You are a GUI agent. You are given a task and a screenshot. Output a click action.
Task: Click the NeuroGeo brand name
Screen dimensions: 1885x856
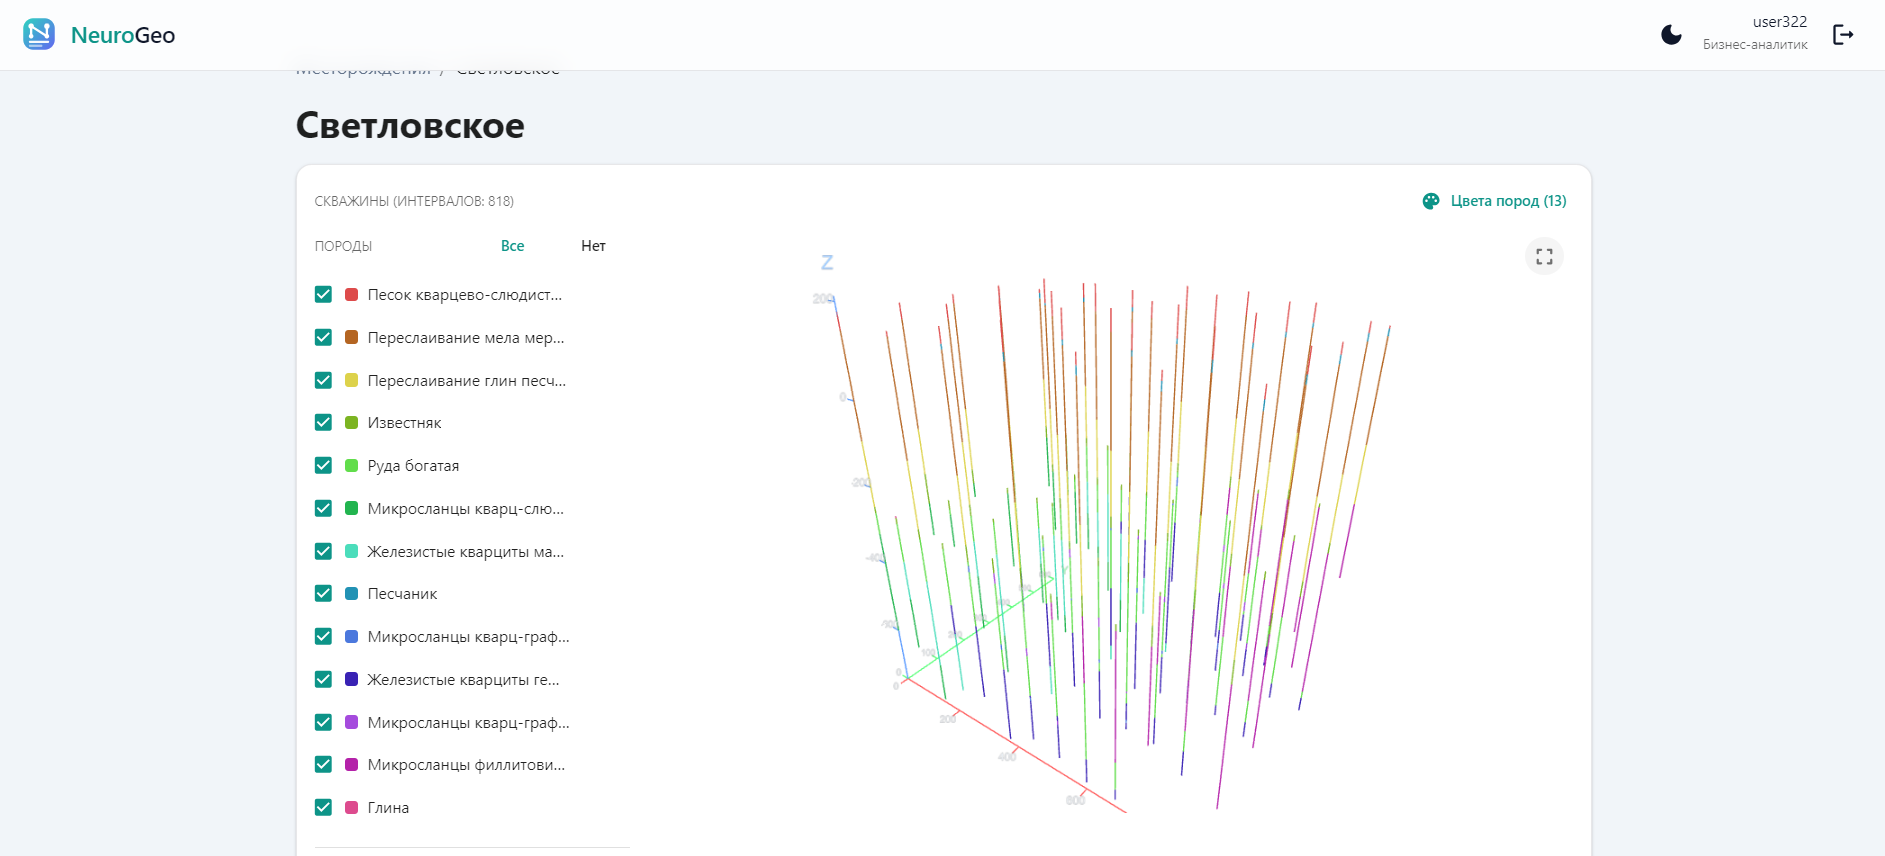(123, 35)
